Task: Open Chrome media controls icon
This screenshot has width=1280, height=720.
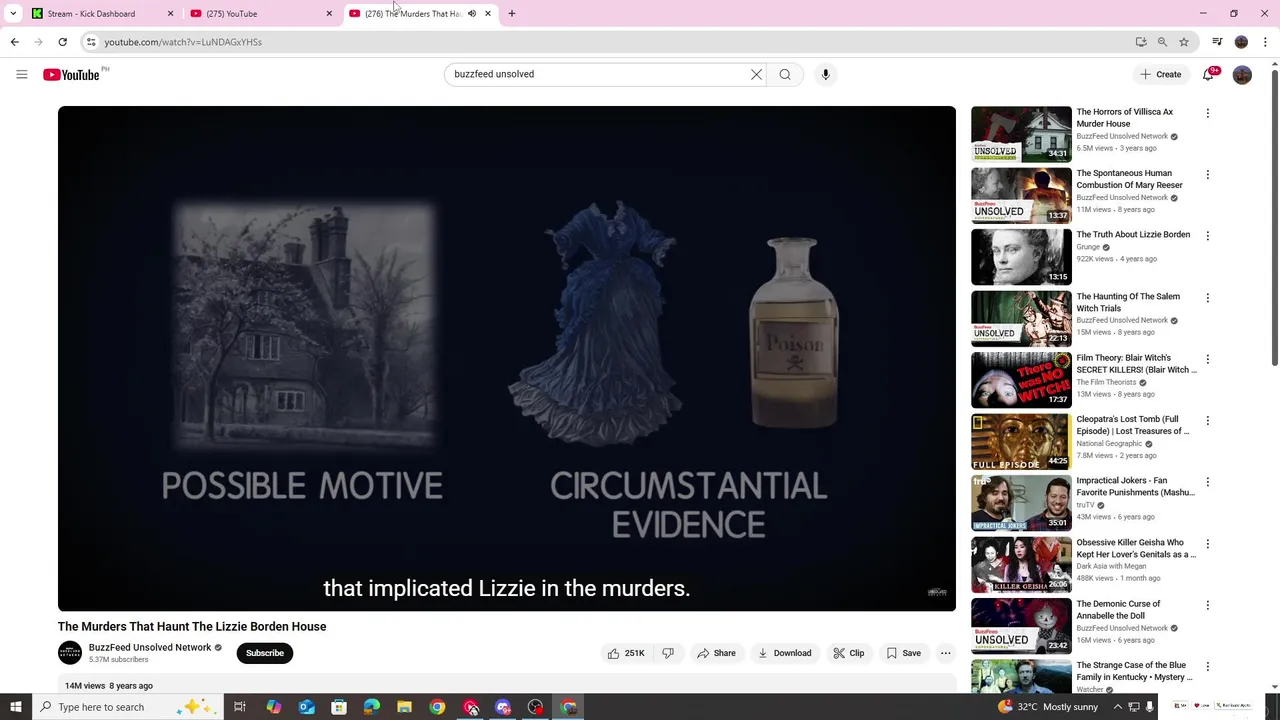Action: coord(1217,42)
